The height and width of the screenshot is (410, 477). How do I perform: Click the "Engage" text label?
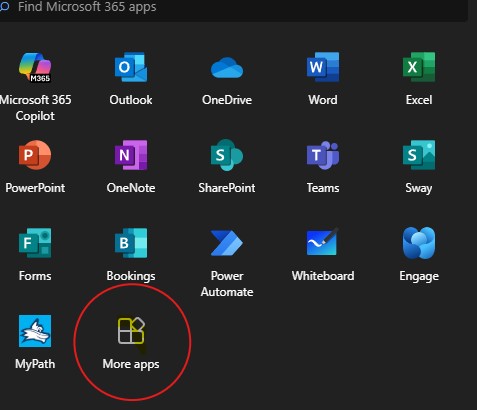(x=419, y=276)
